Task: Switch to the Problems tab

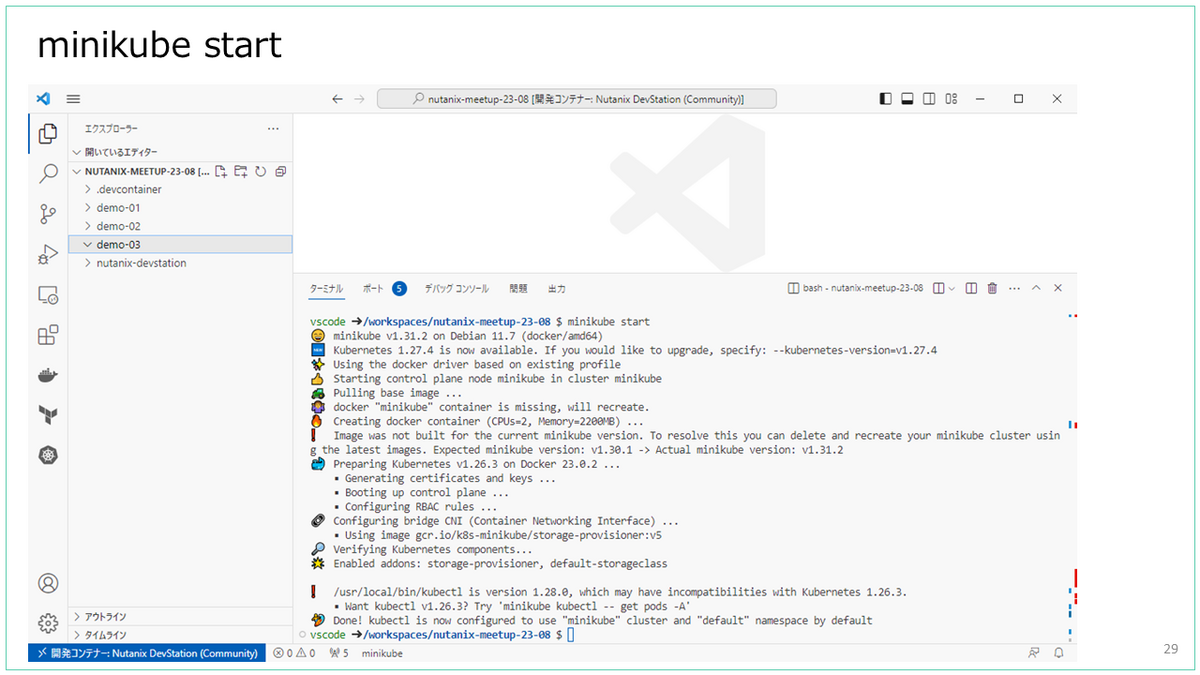Action: (x=518, y=288)
